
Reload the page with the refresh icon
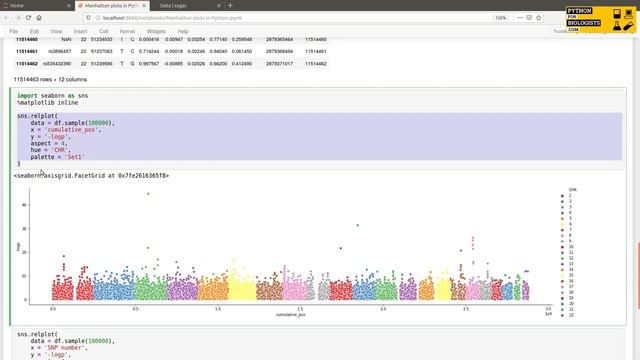click(28, 18)
